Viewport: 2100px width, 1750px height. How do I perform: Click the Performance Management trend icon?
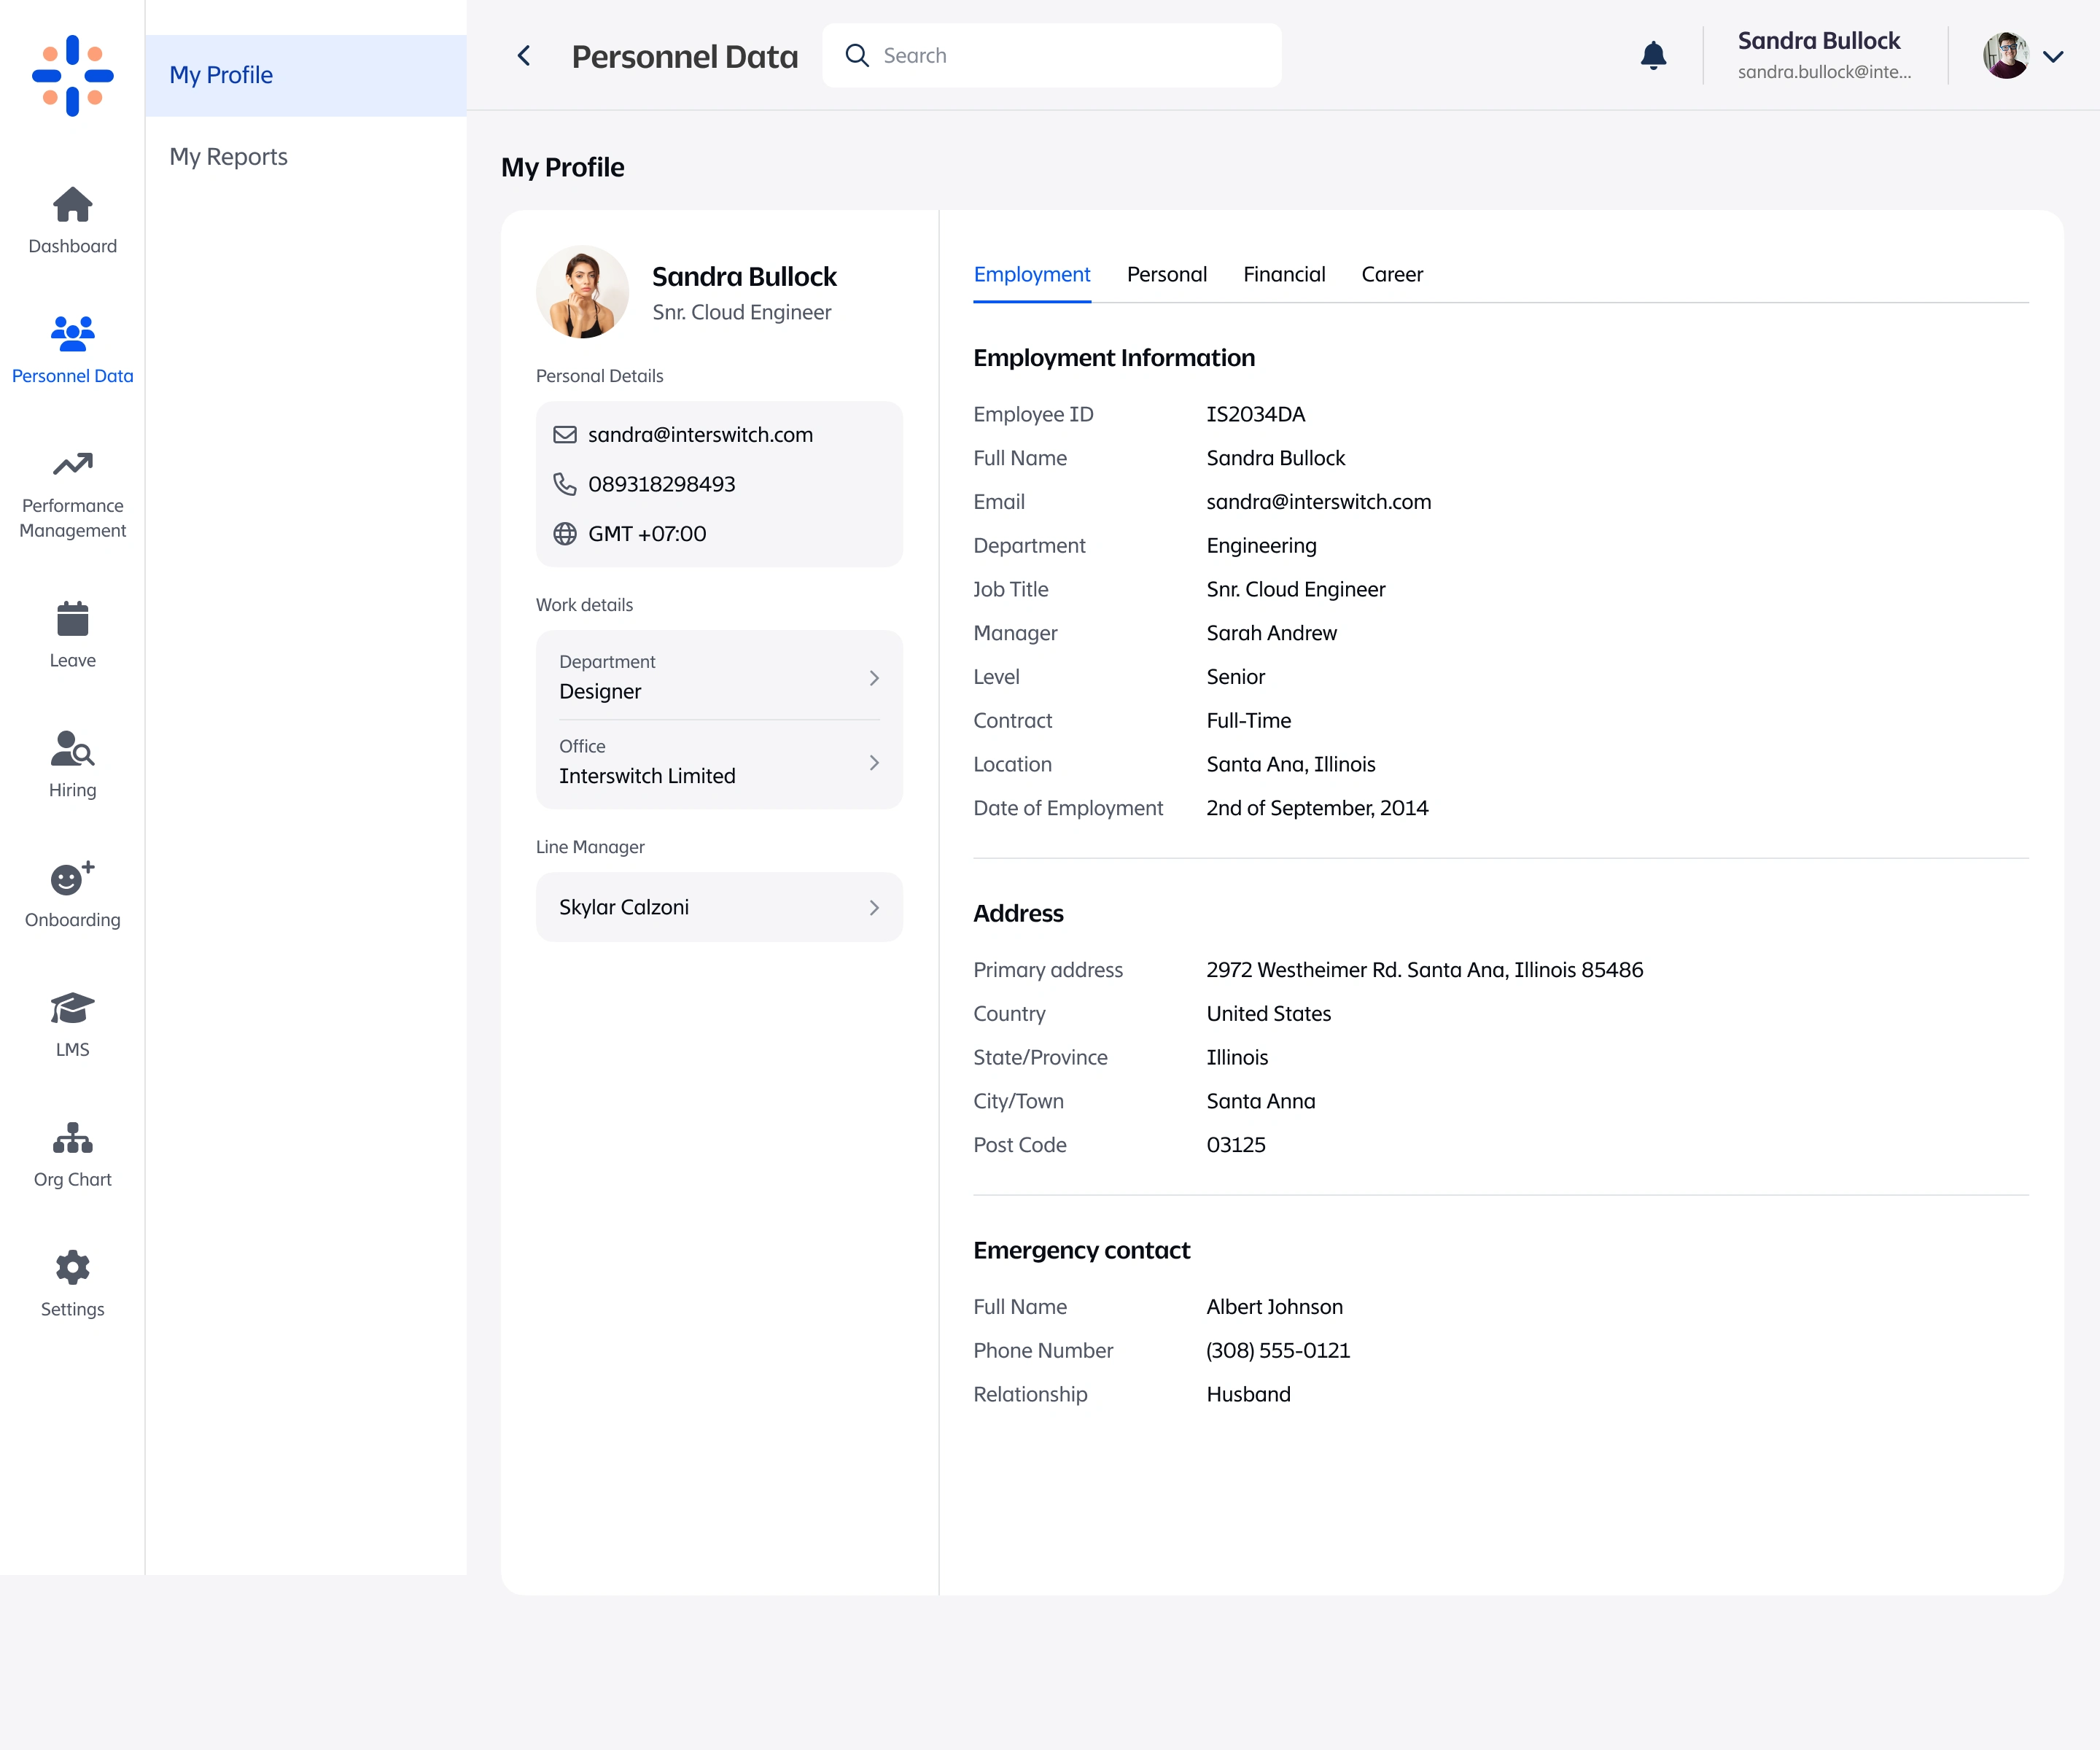click(72, 465)
